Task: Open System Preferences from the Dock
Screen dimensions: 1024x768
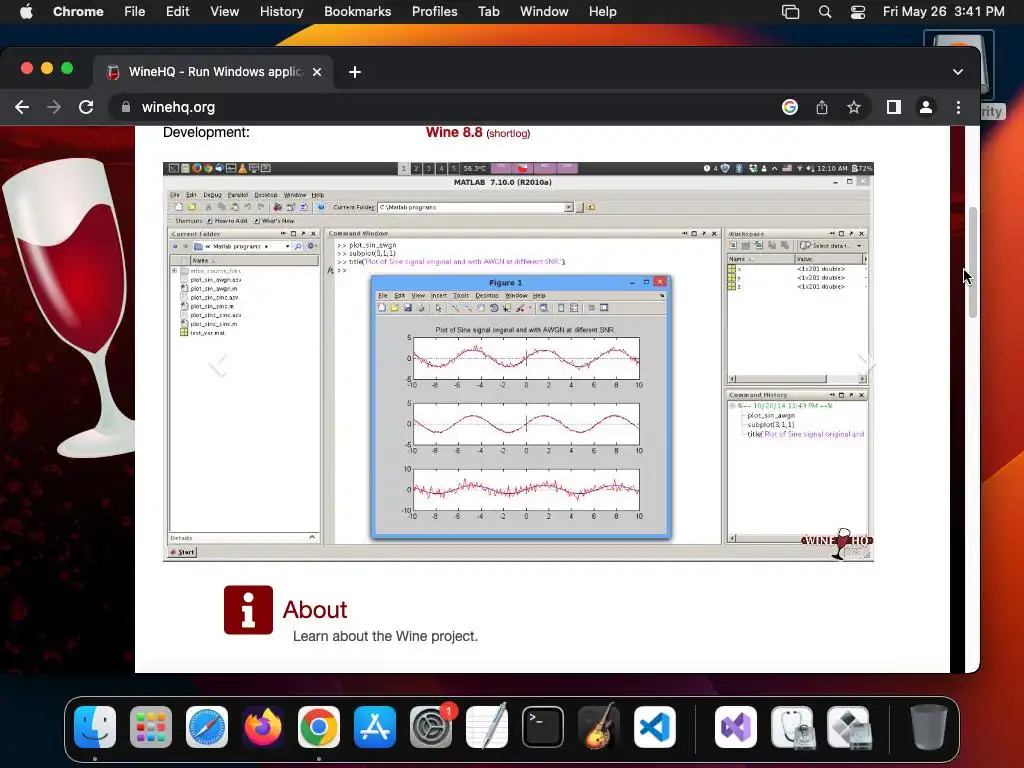Action: [431, 727]
